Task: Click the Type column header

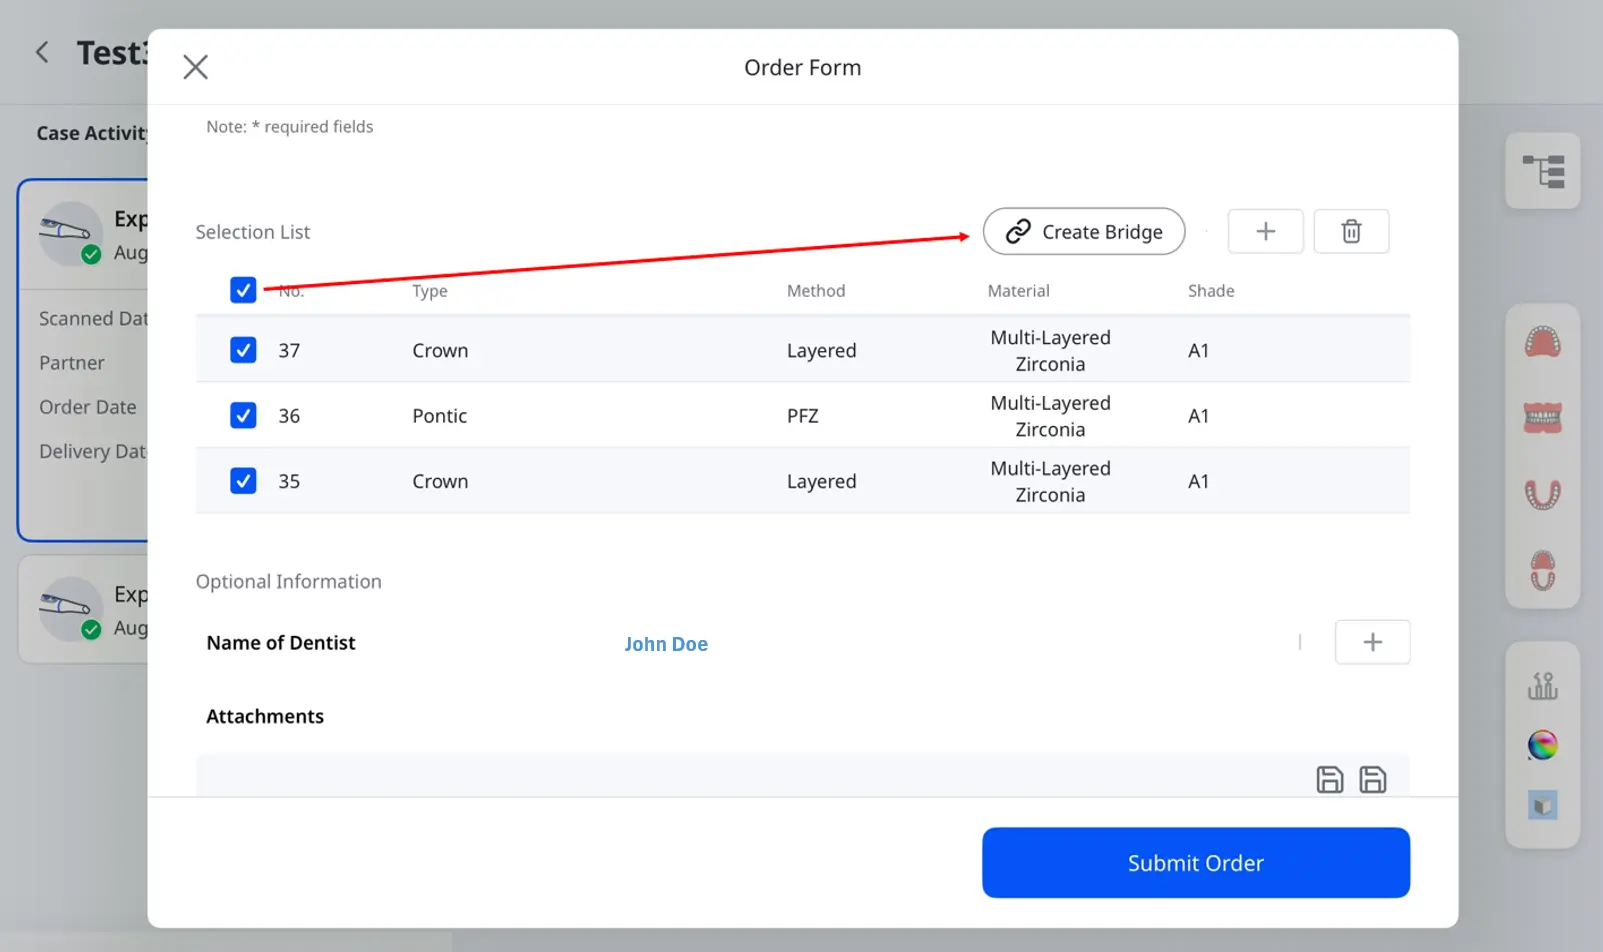Action: point(430,291)
